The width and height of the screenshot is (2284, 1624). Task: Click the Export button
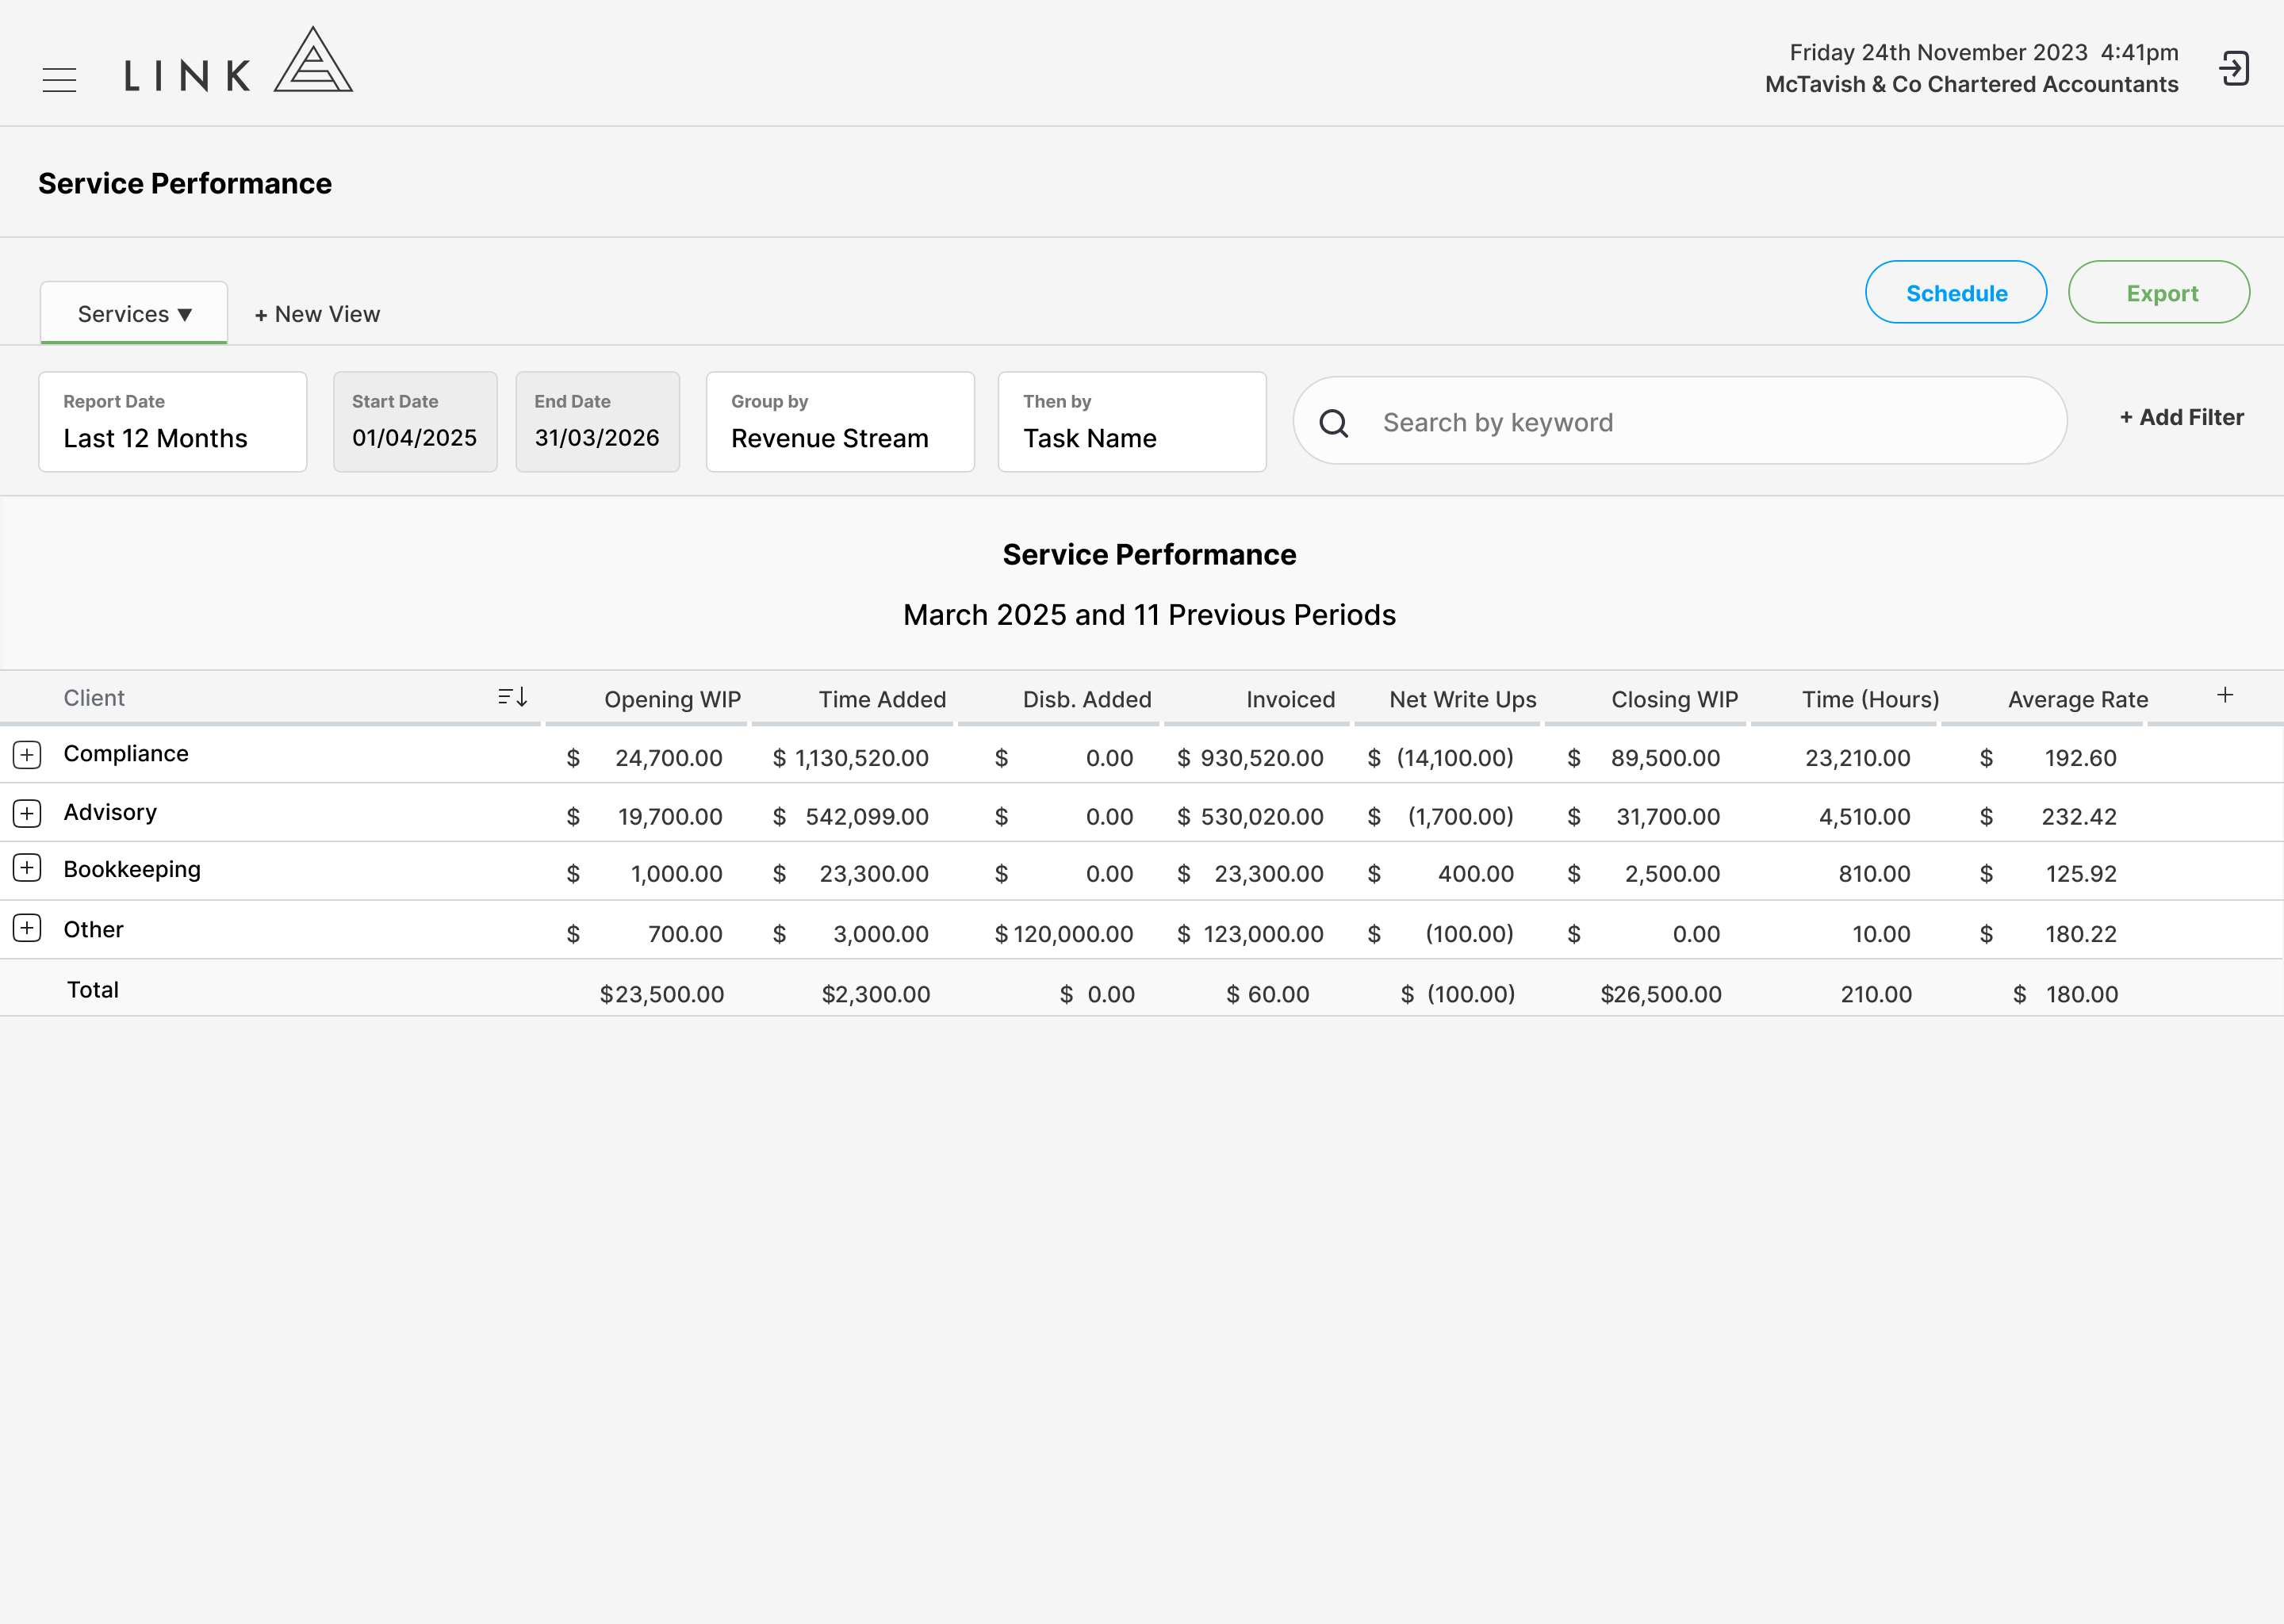point(2159,292)
